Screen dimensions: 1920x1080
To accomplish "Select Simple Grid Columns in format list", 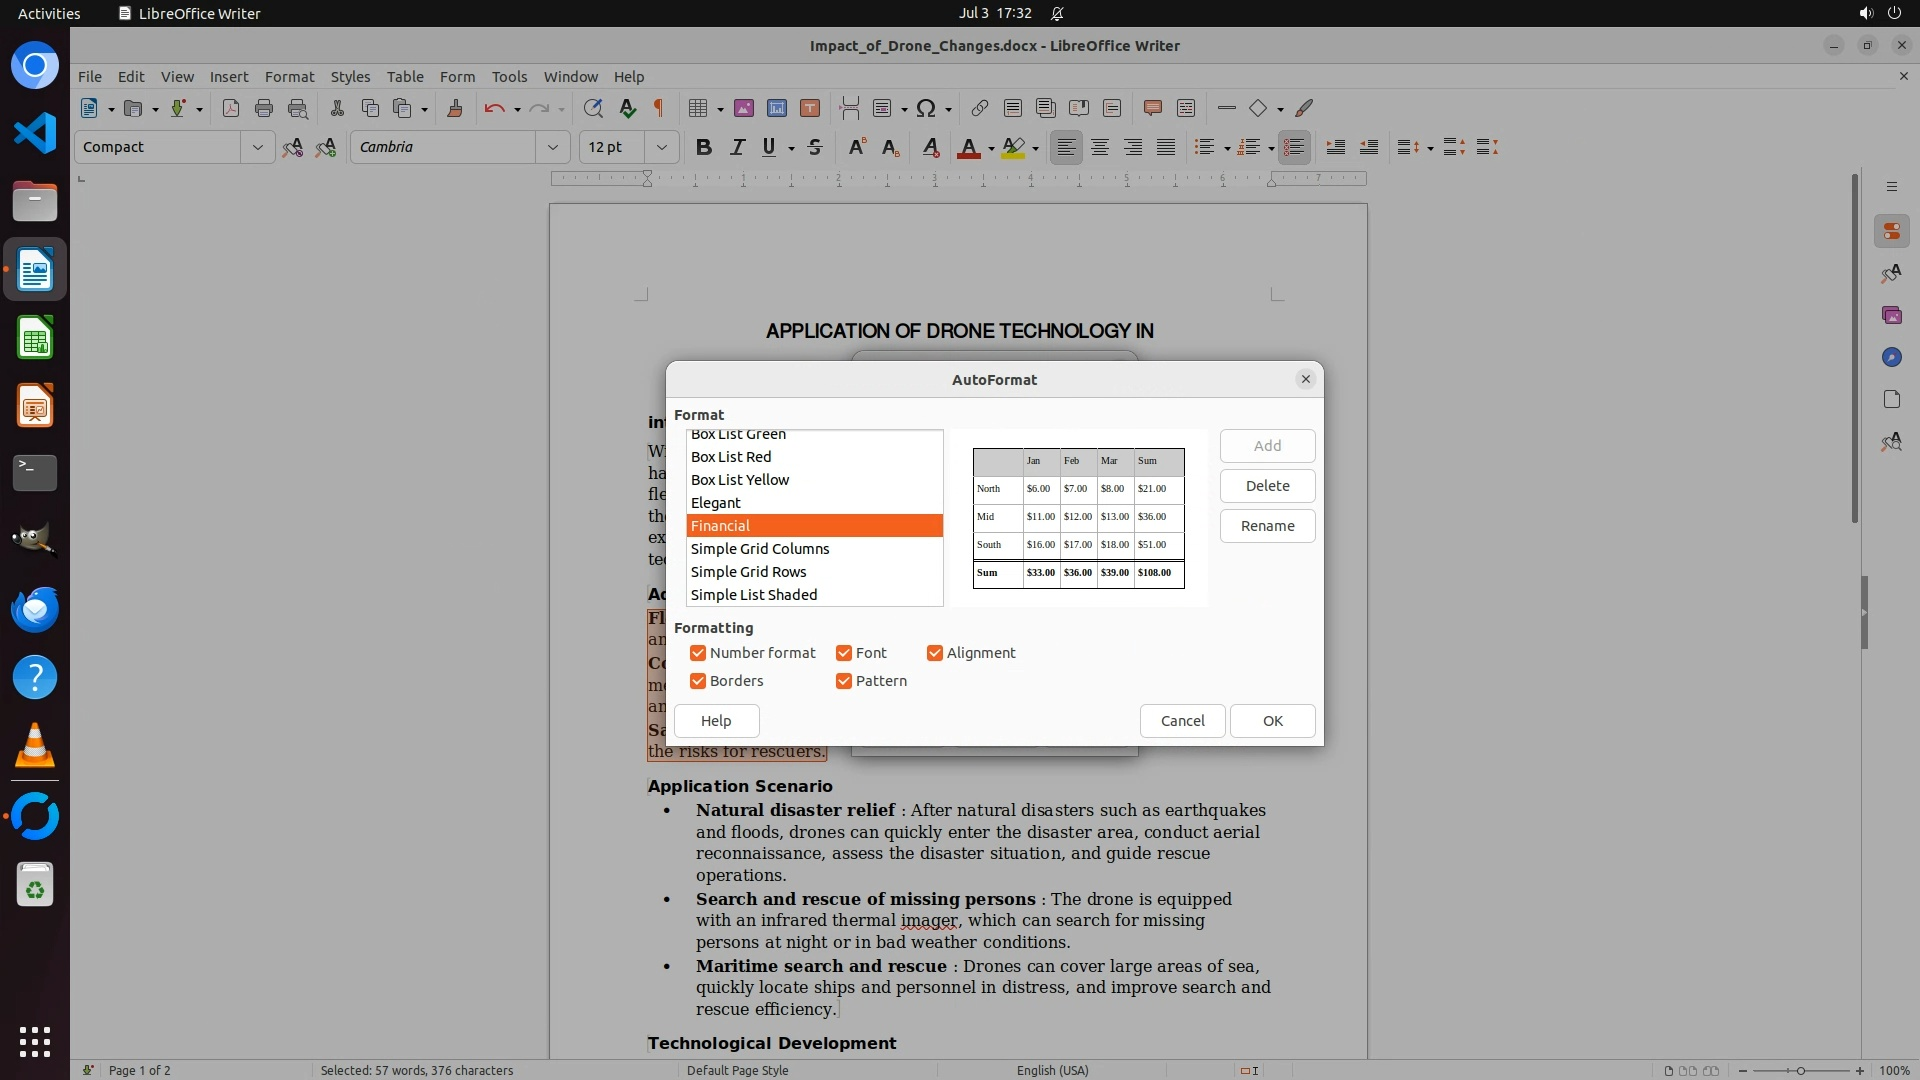I will pos(760,549).
